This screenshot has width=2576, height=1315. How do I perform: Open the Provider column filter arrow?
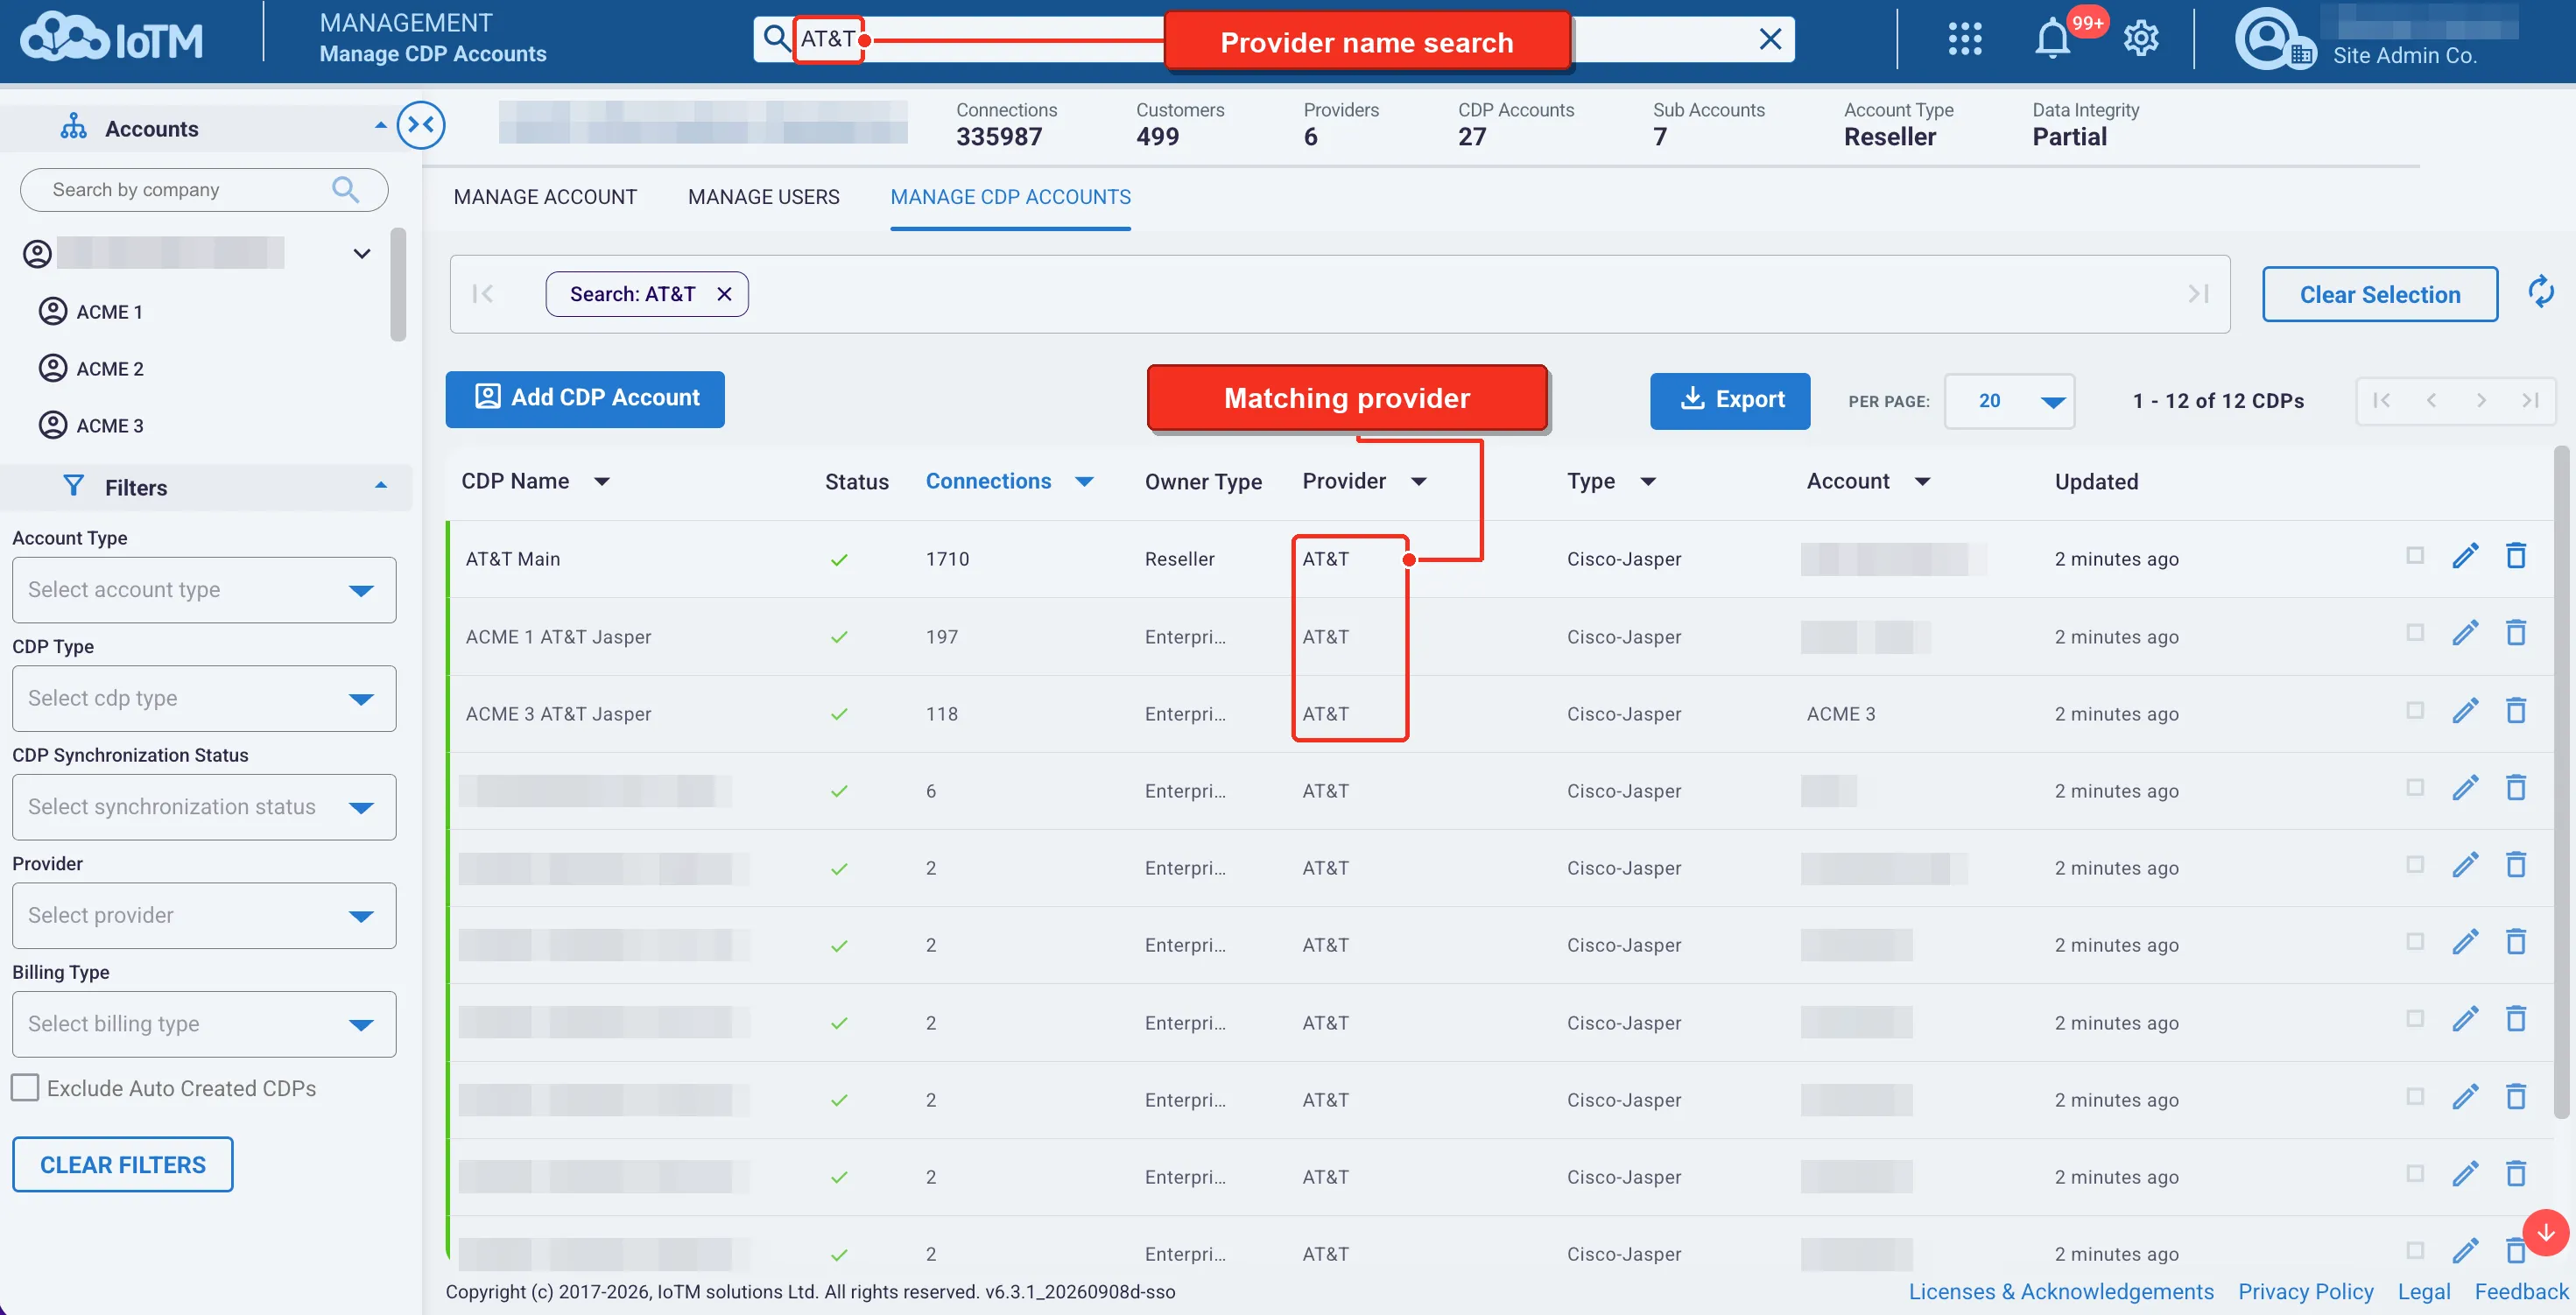pos(1418,482)
